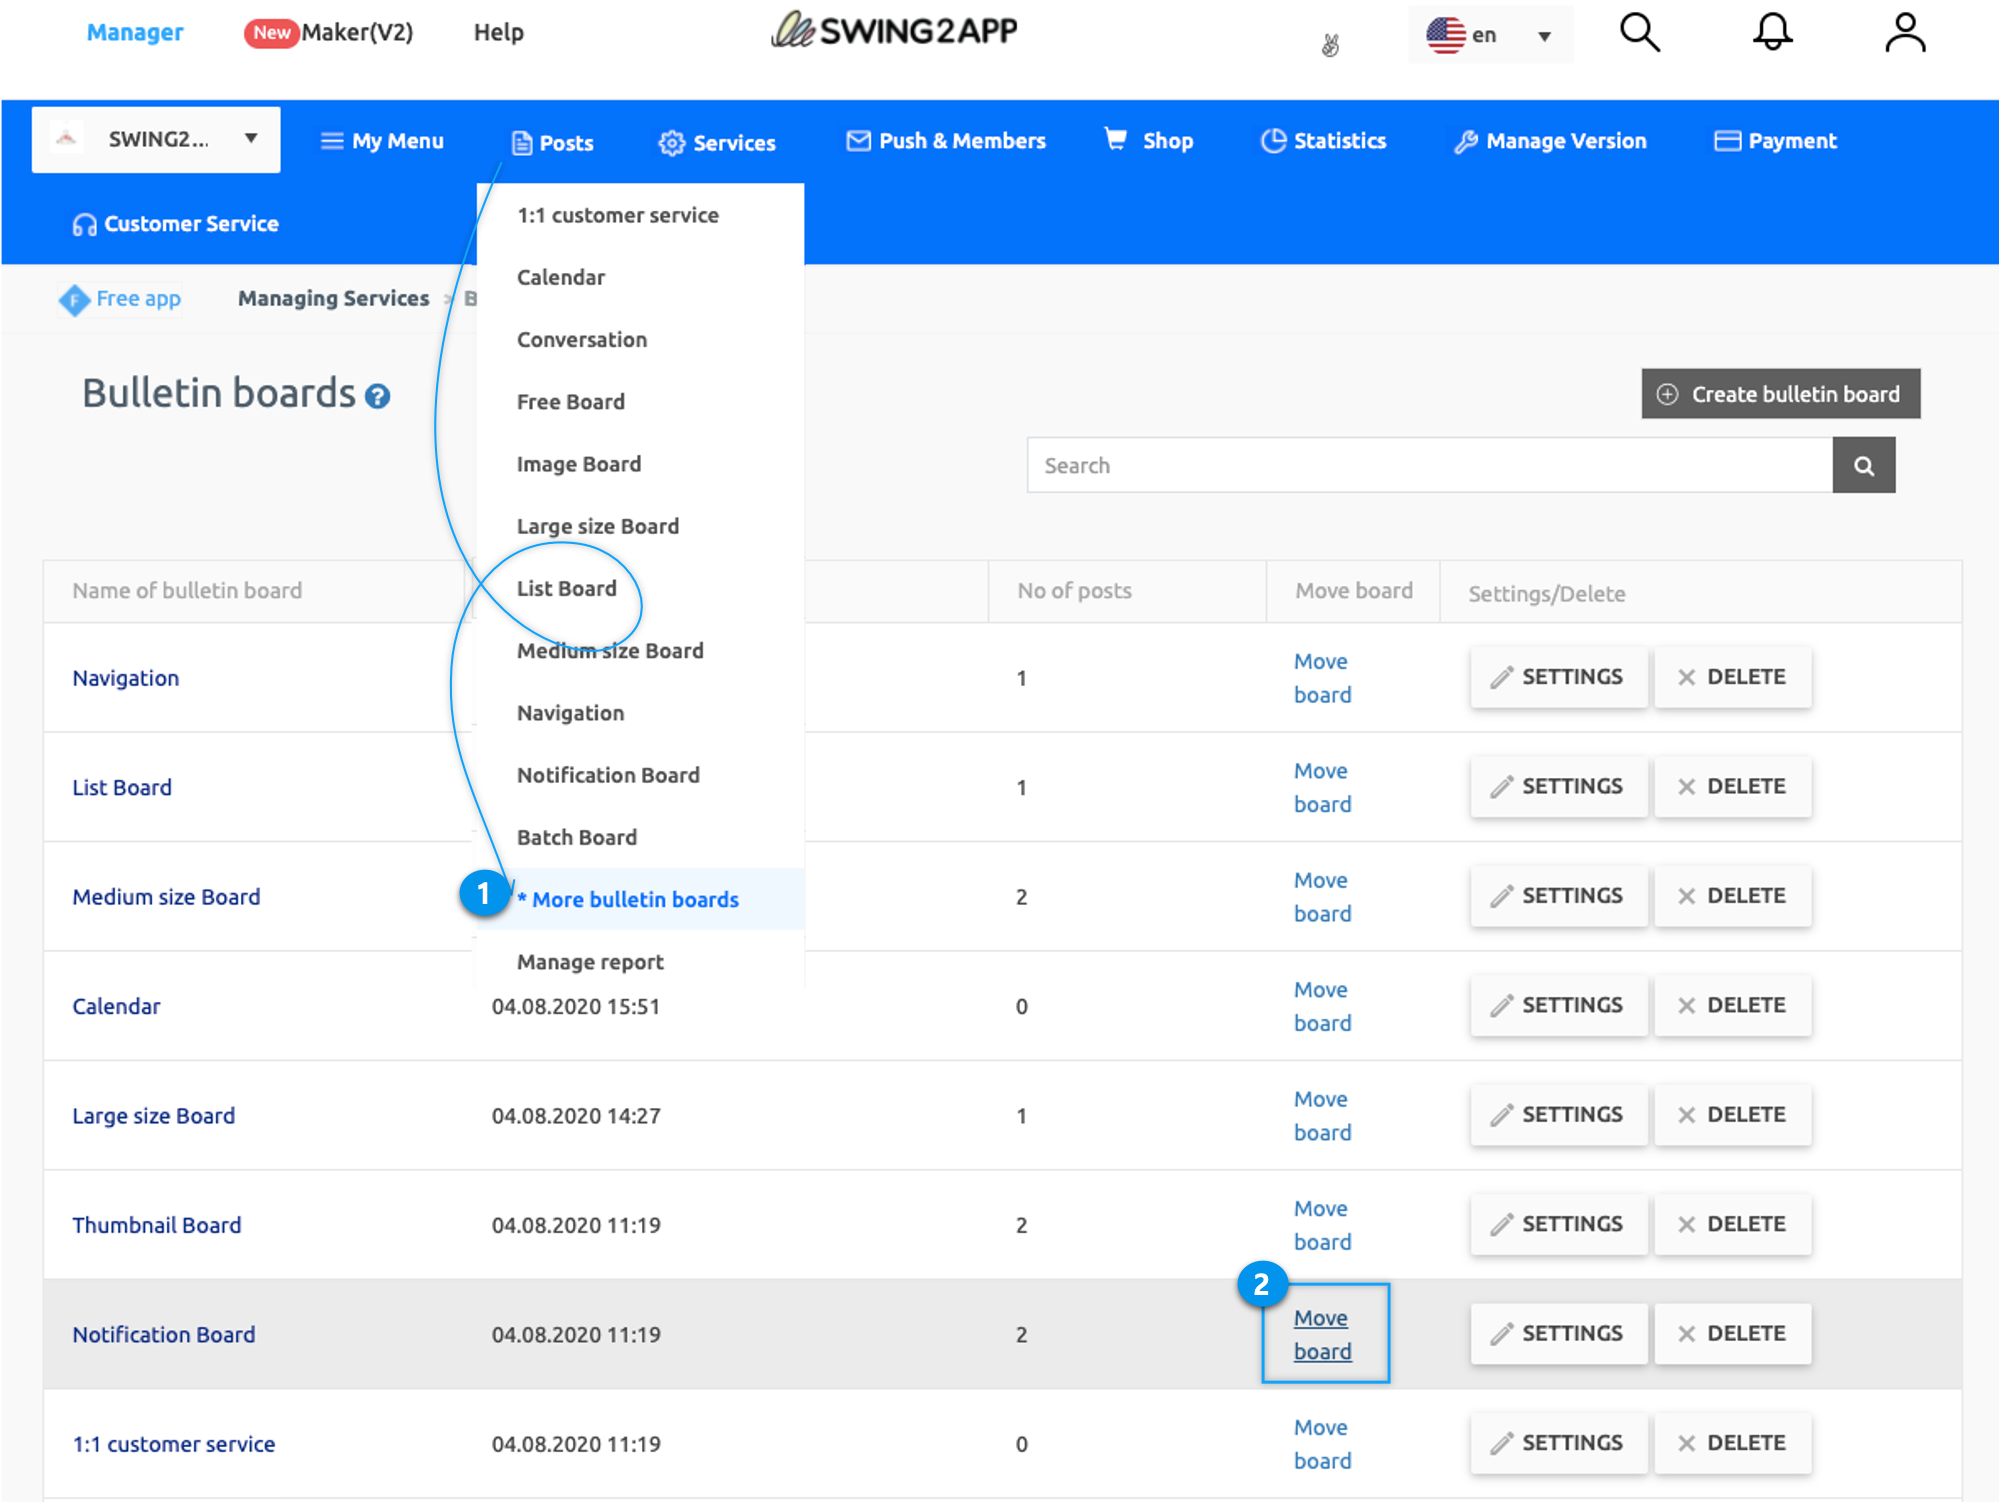Click the Statistics pie chart icon
This screenshot has width=1999, height=1502.
pos(1272,141)
